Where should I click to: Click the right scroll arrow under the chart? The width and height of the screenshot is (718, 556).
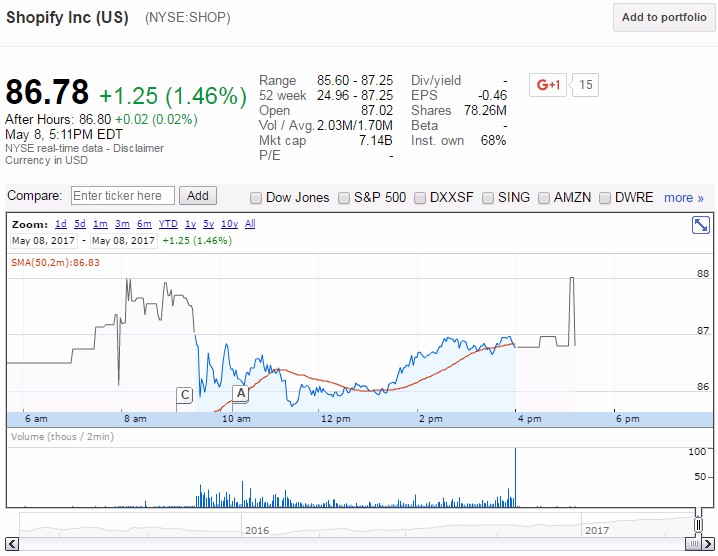pyautogui.click(x=708, y=544)
